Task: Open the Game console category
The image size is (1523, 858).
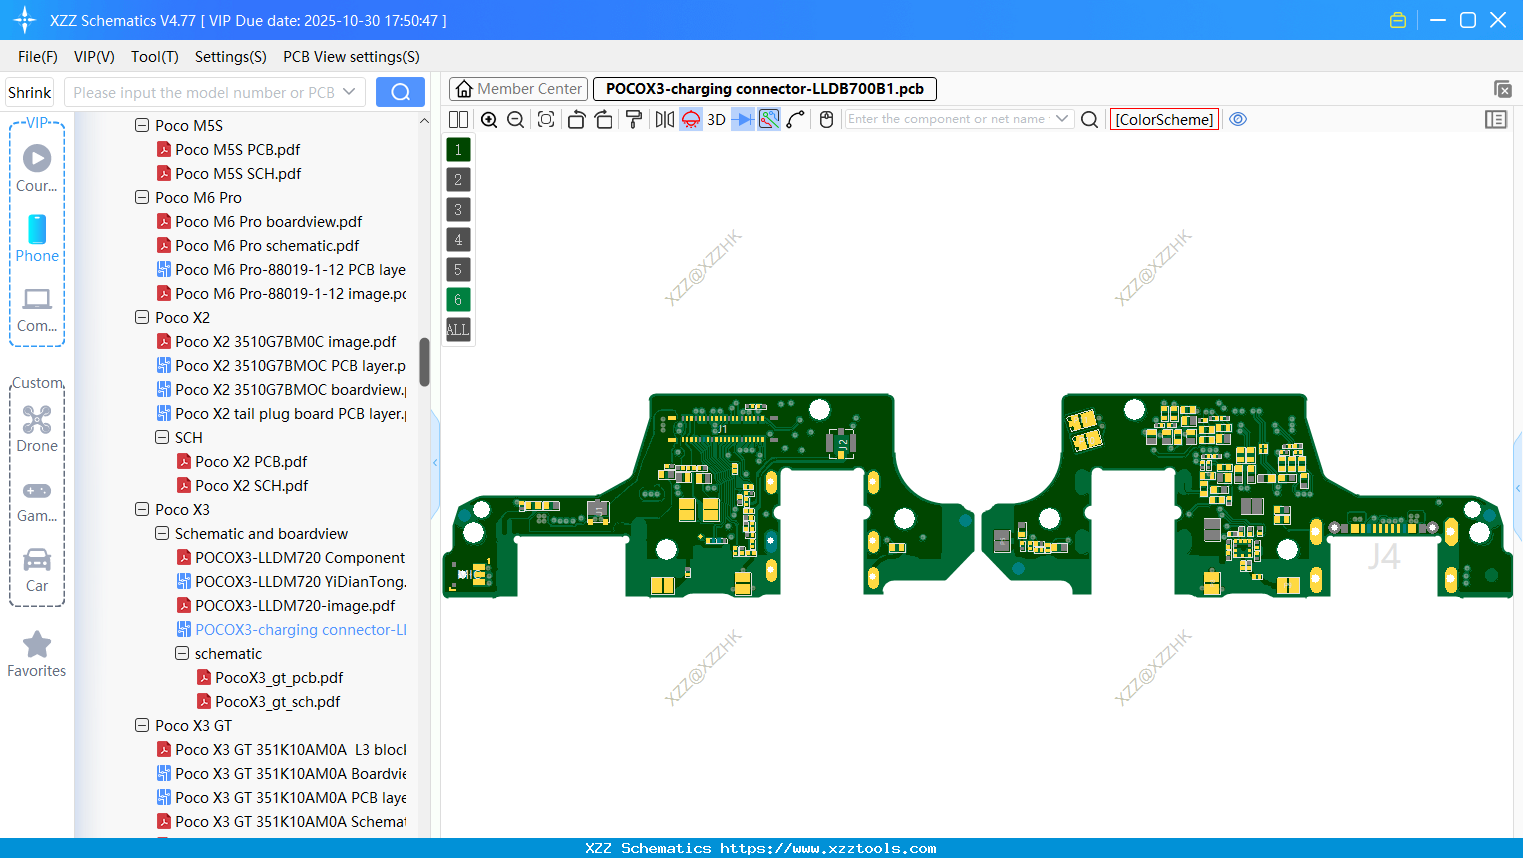Action: coord(37,500)
